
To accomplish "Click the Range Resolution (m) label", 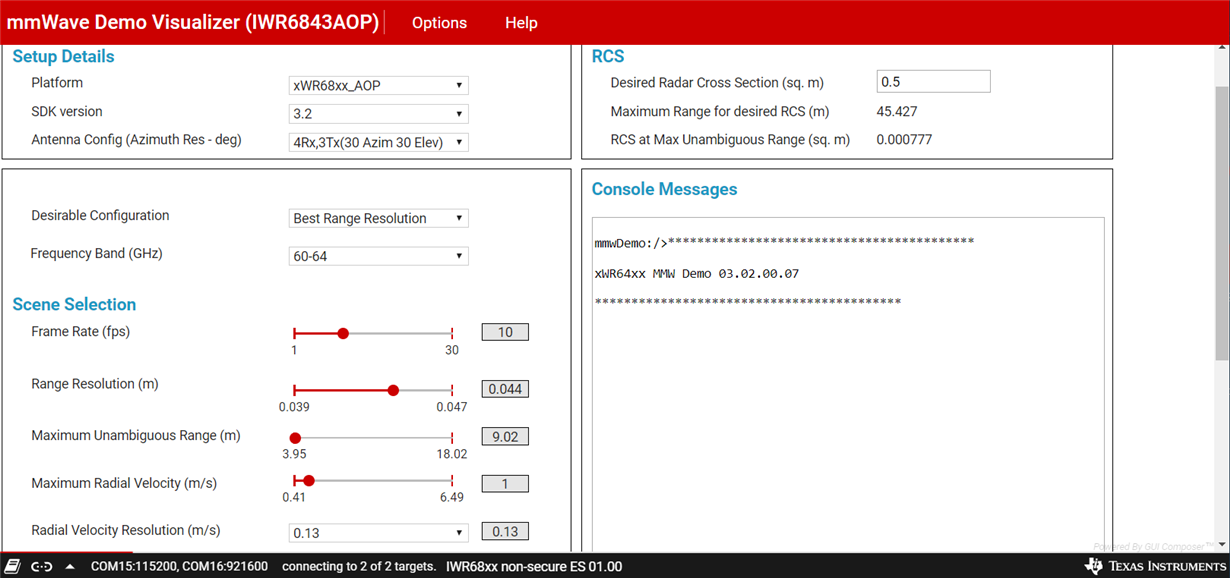I will [x=95, y=383].
